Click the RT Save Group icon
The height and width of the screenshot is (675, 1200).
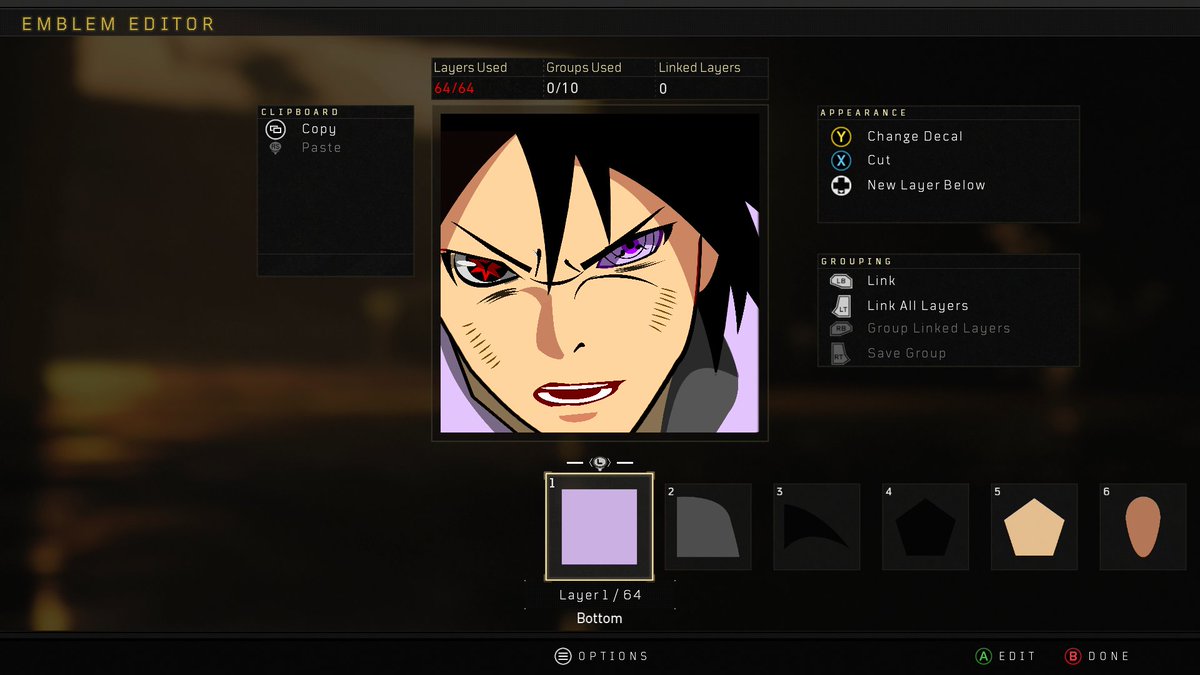pos(841,353)
